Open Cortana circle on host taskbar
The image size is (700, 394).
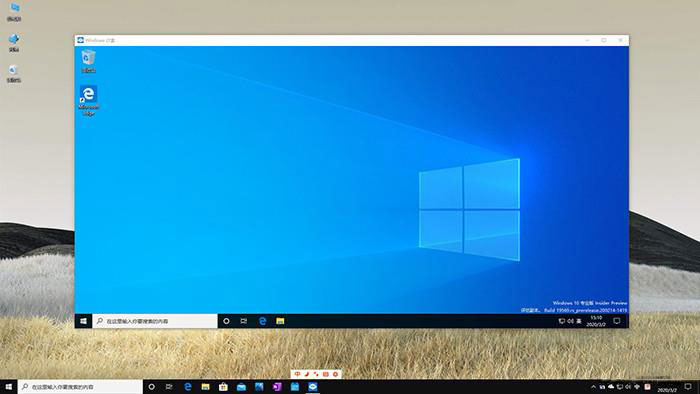(152, 387)
